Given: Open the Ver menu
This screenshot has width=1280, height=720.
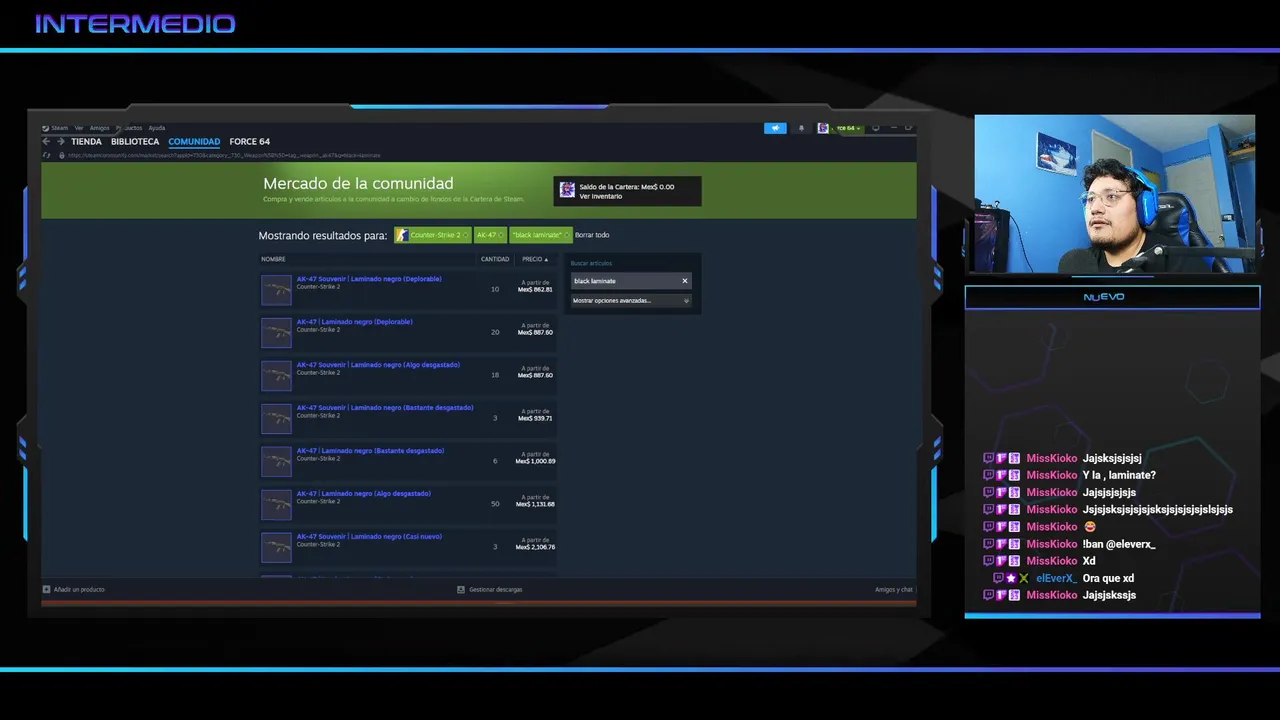Looking at the screenshot, I should pyautogui.click(x=79, y=128).
